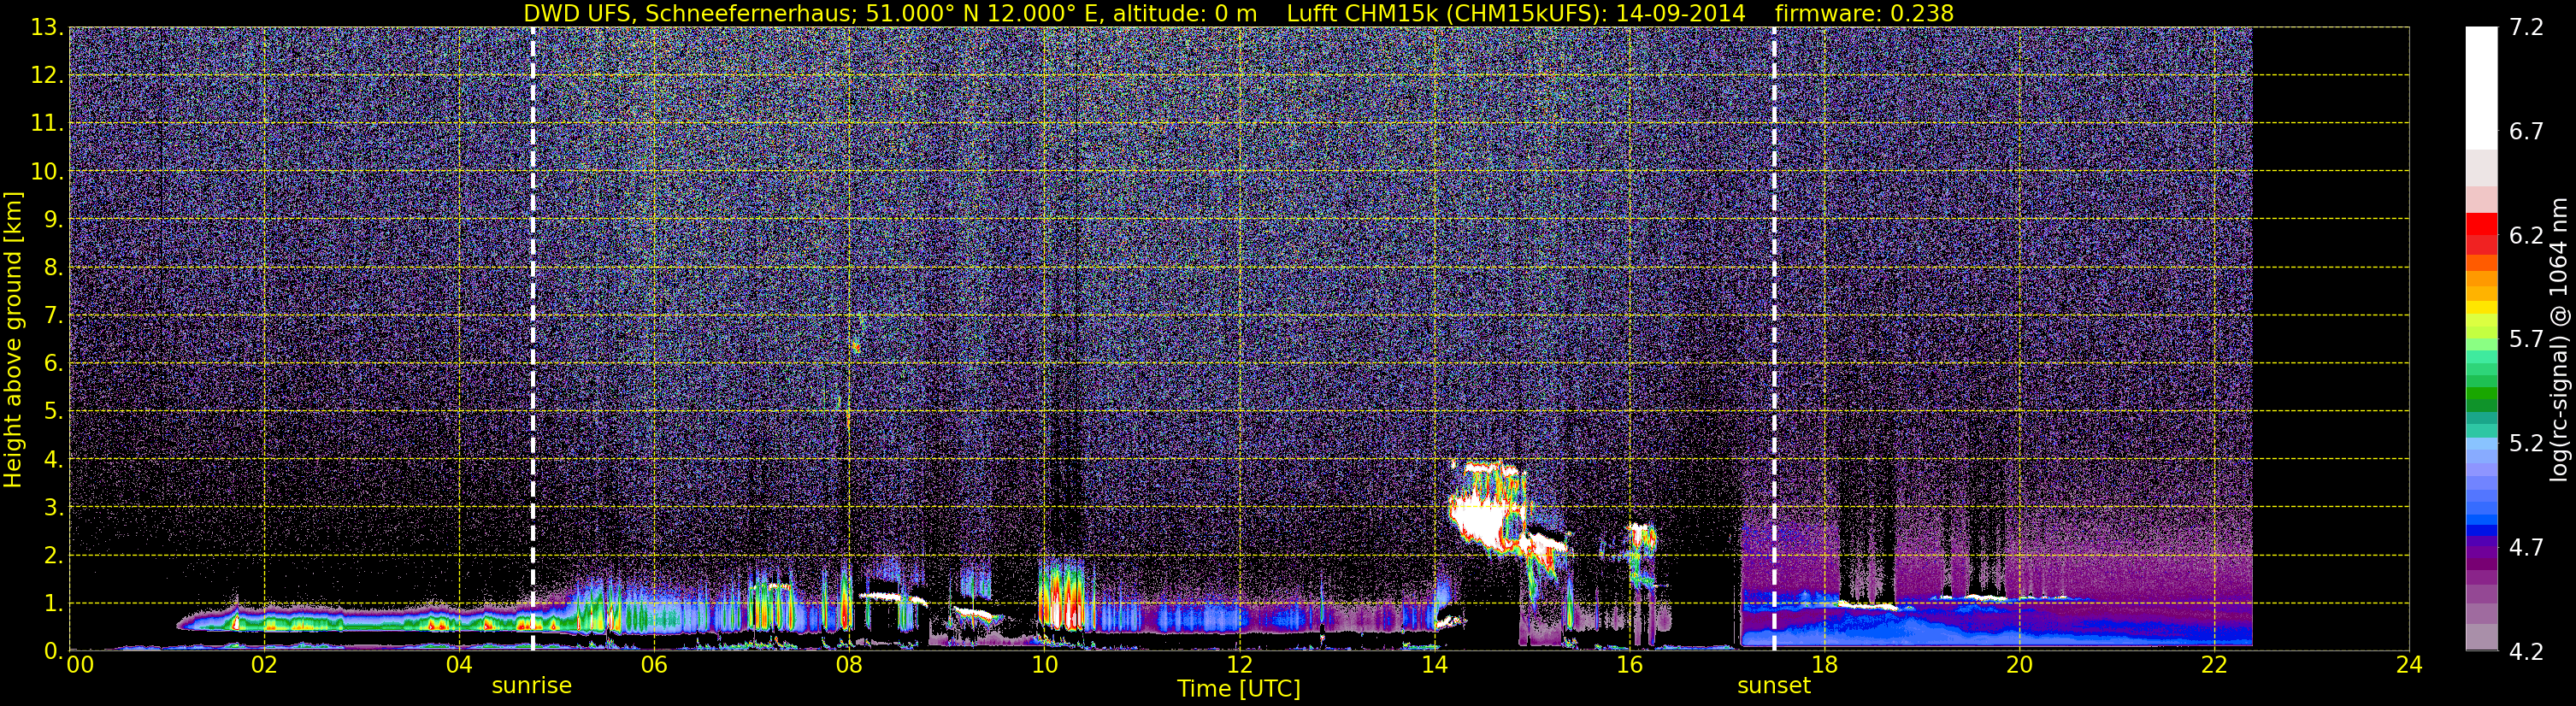Click the time tick label '04'
The image size is (2576, 706).
click(x=459, y=666)
